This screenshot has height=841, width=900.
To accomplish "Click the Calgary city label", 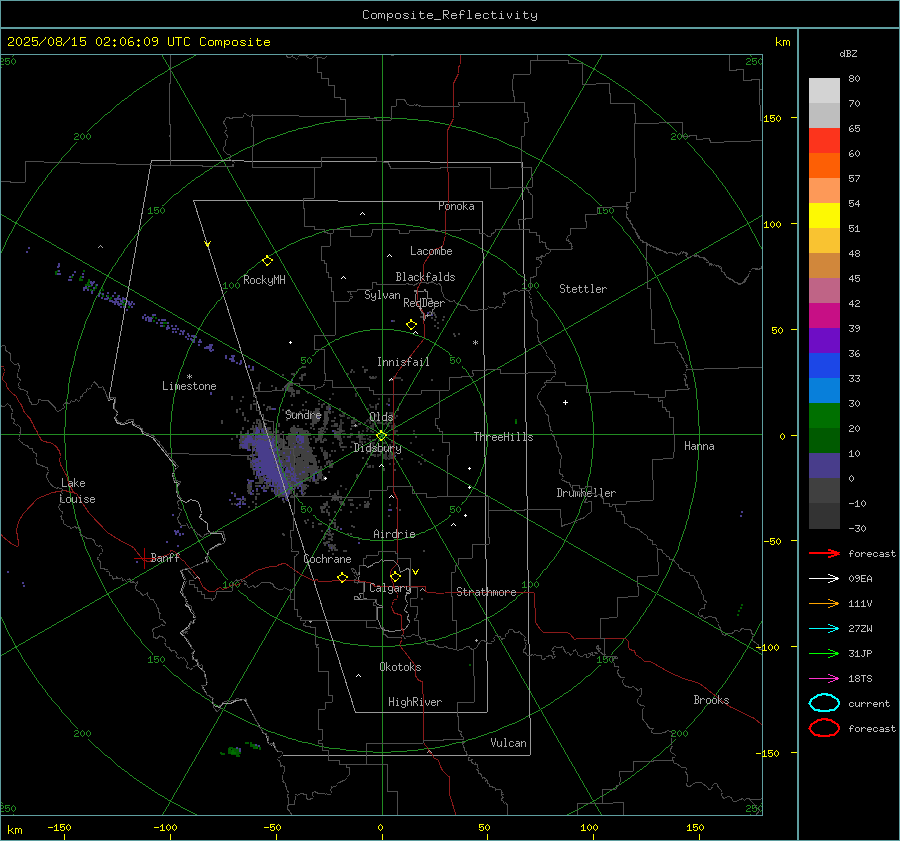I will [390, 588].
